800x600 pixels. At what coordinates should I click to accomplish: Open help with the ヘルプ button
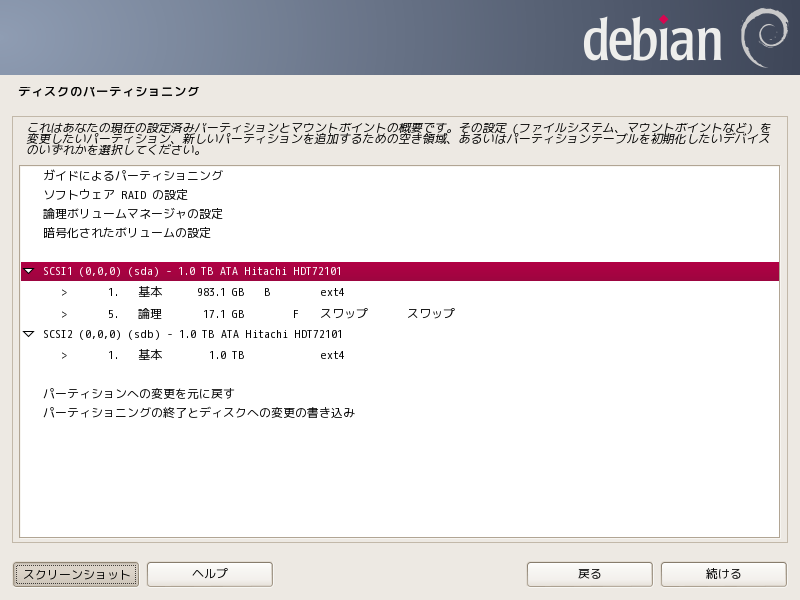click(210, 574)
